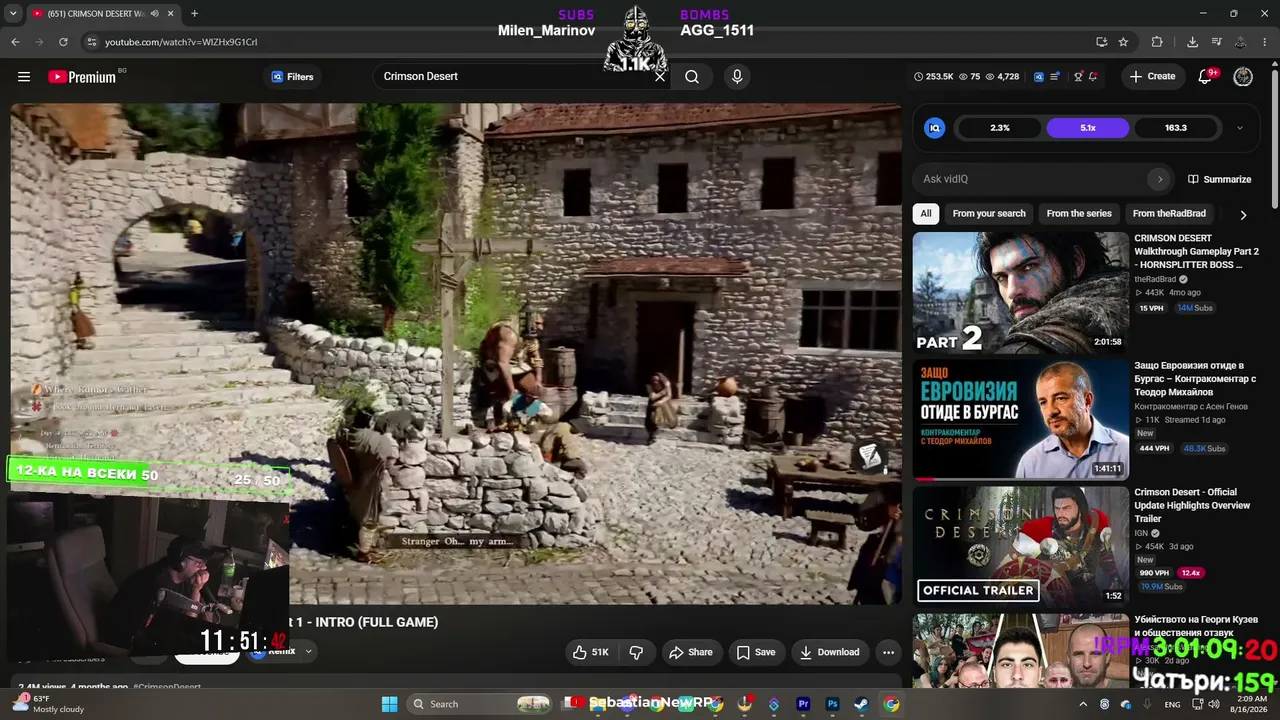1280x720 pixels.
Task: Clear the Crimson Desert search text
Action: click(660, 77)
